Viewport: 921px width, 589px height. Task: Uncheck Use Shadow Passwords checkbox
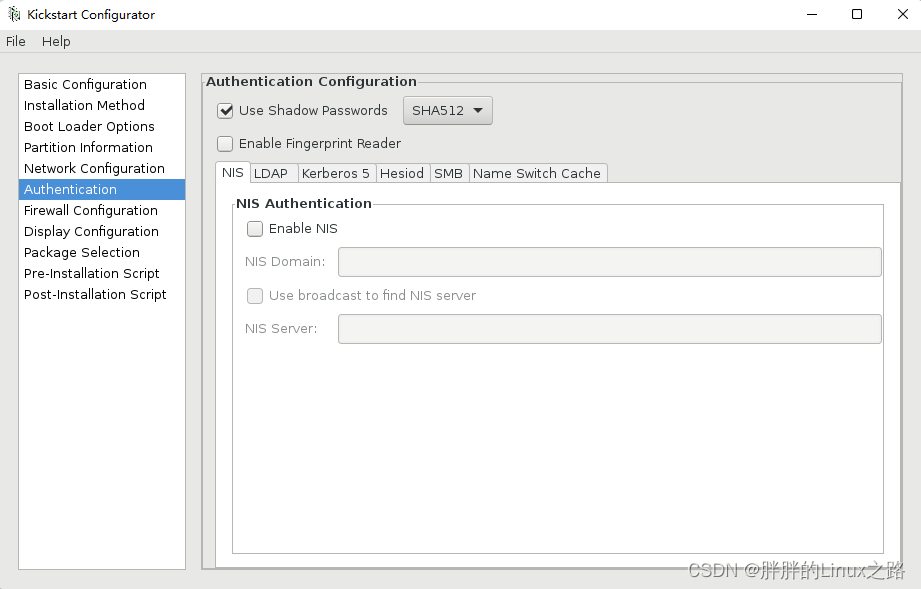(x=226, y=111)
